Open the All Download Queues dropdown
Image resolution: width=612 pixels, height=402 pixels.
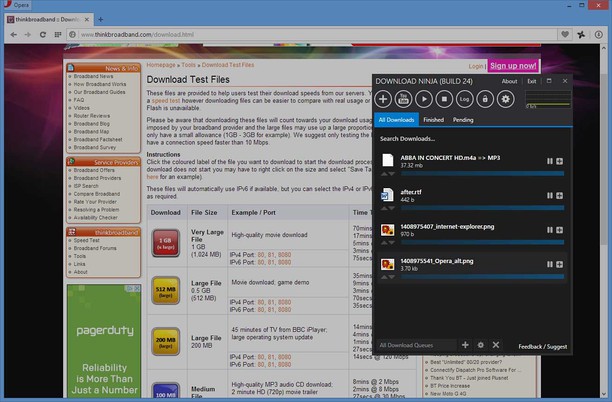tap(416, 345)
